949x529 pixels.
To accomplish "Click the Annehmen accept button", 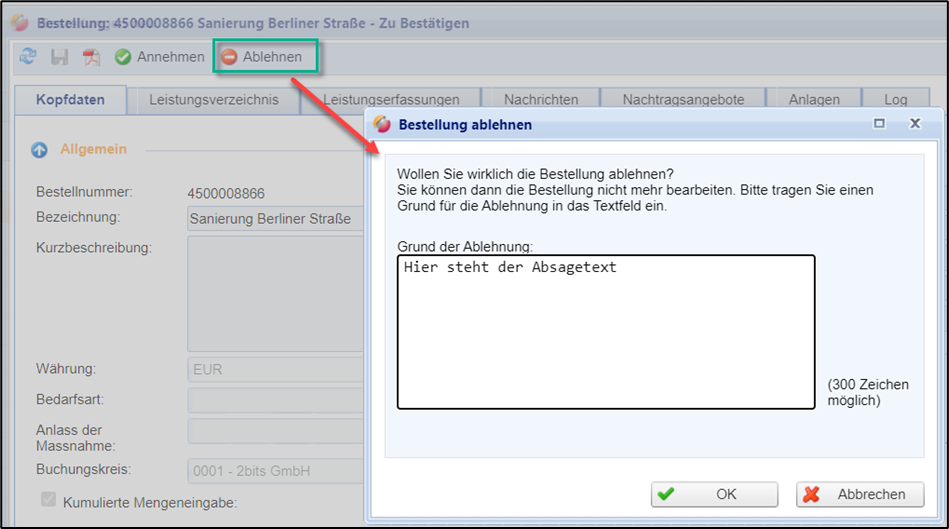I will pos(159,57).
